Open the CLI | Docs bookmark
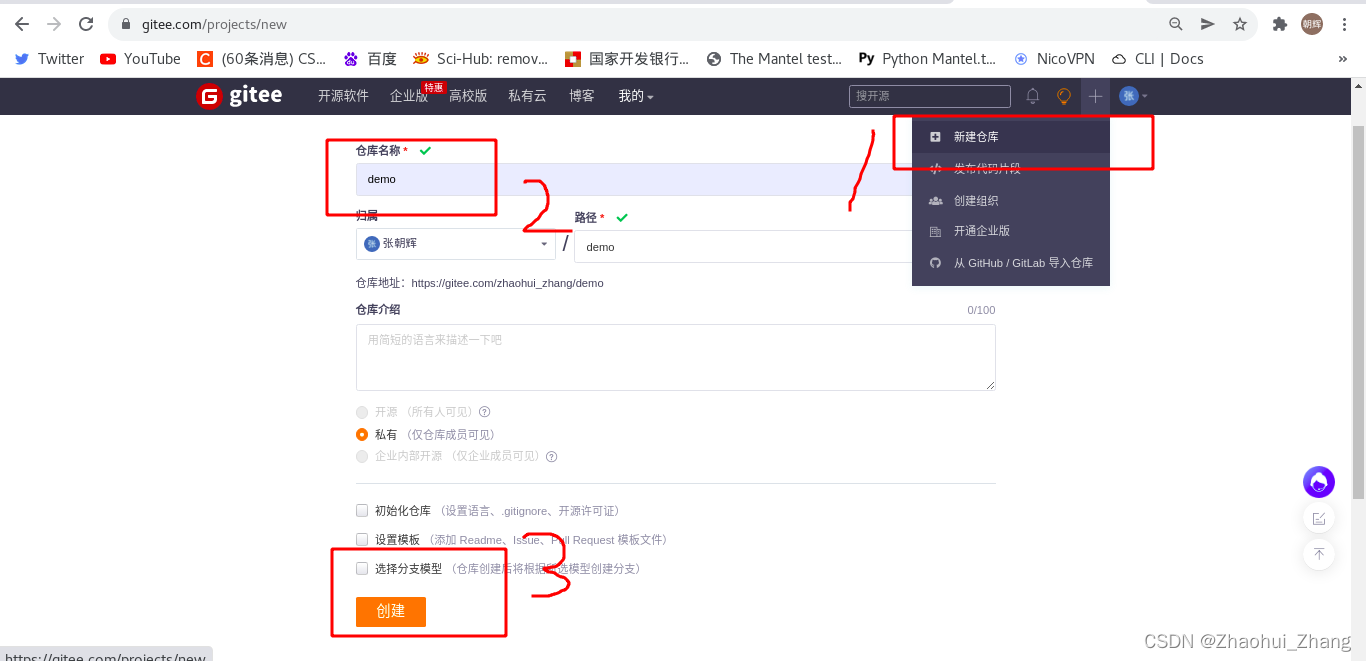The height and width of the screenshot is (661, 1366). tap(1157, 59)
